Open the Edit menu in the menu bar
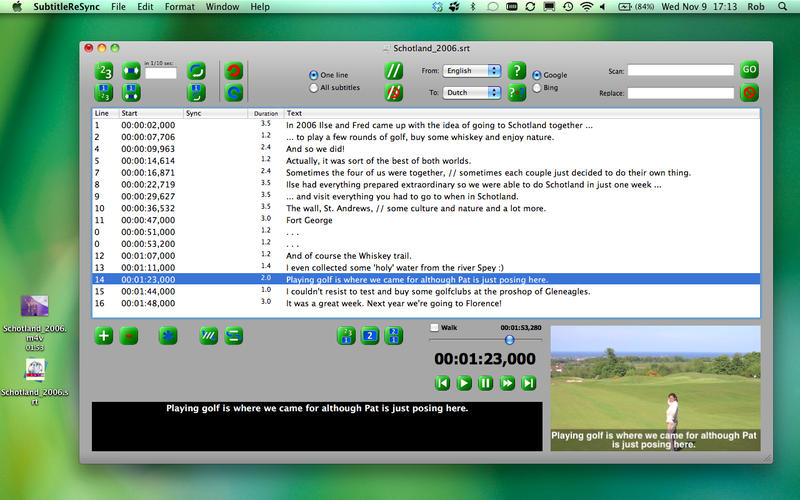800x500 pixels. 146,7
